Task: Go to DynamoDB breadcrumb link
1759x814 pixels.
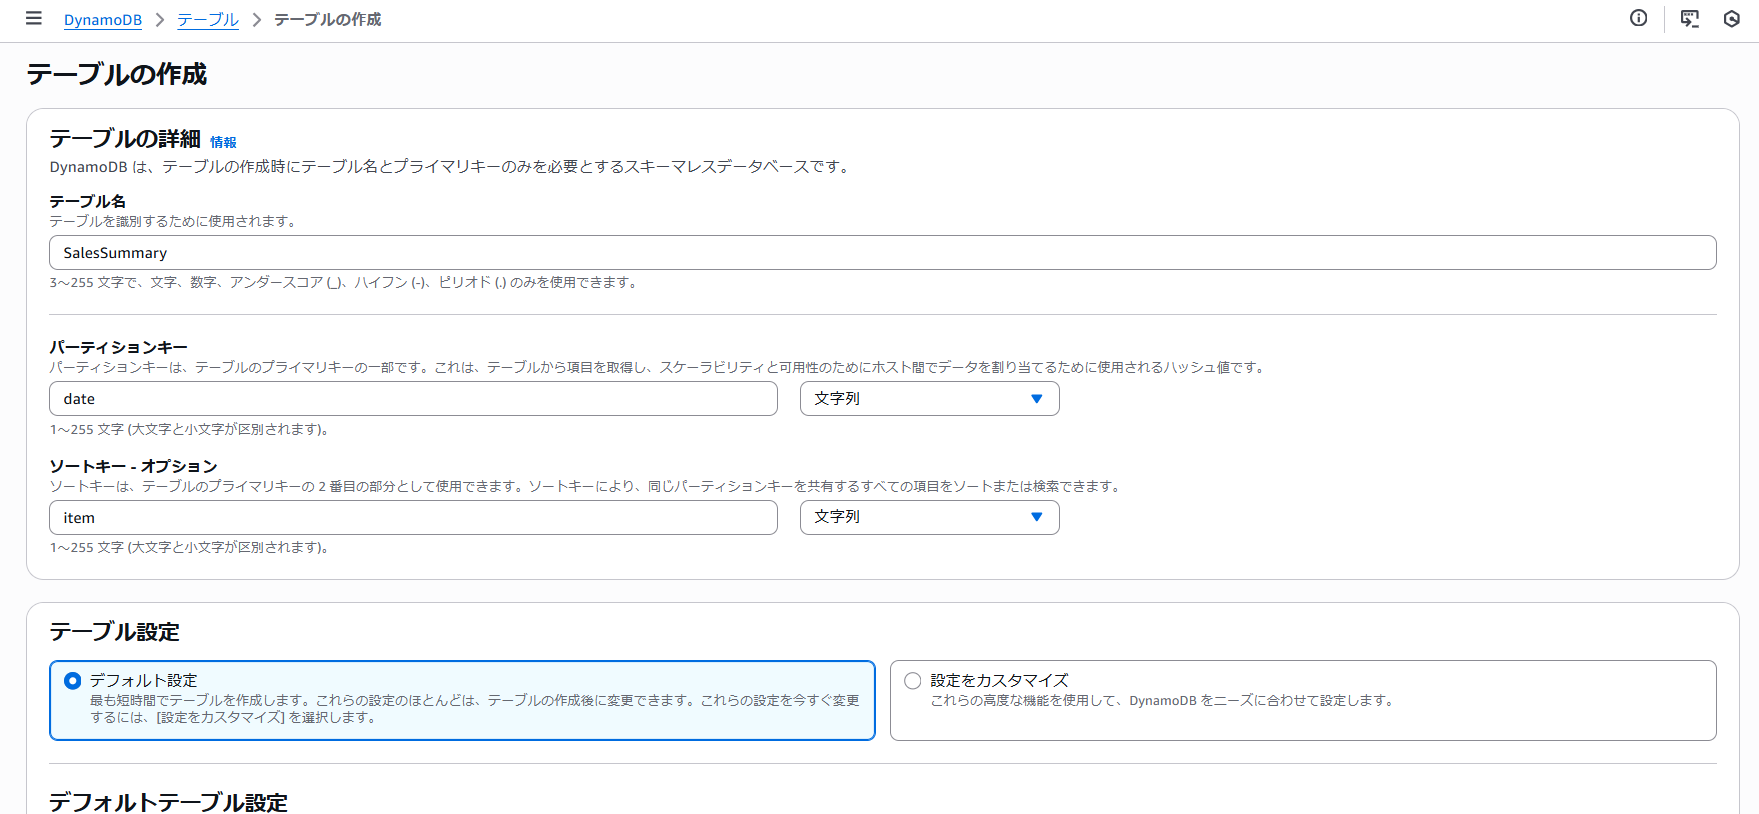Action: 103,20
